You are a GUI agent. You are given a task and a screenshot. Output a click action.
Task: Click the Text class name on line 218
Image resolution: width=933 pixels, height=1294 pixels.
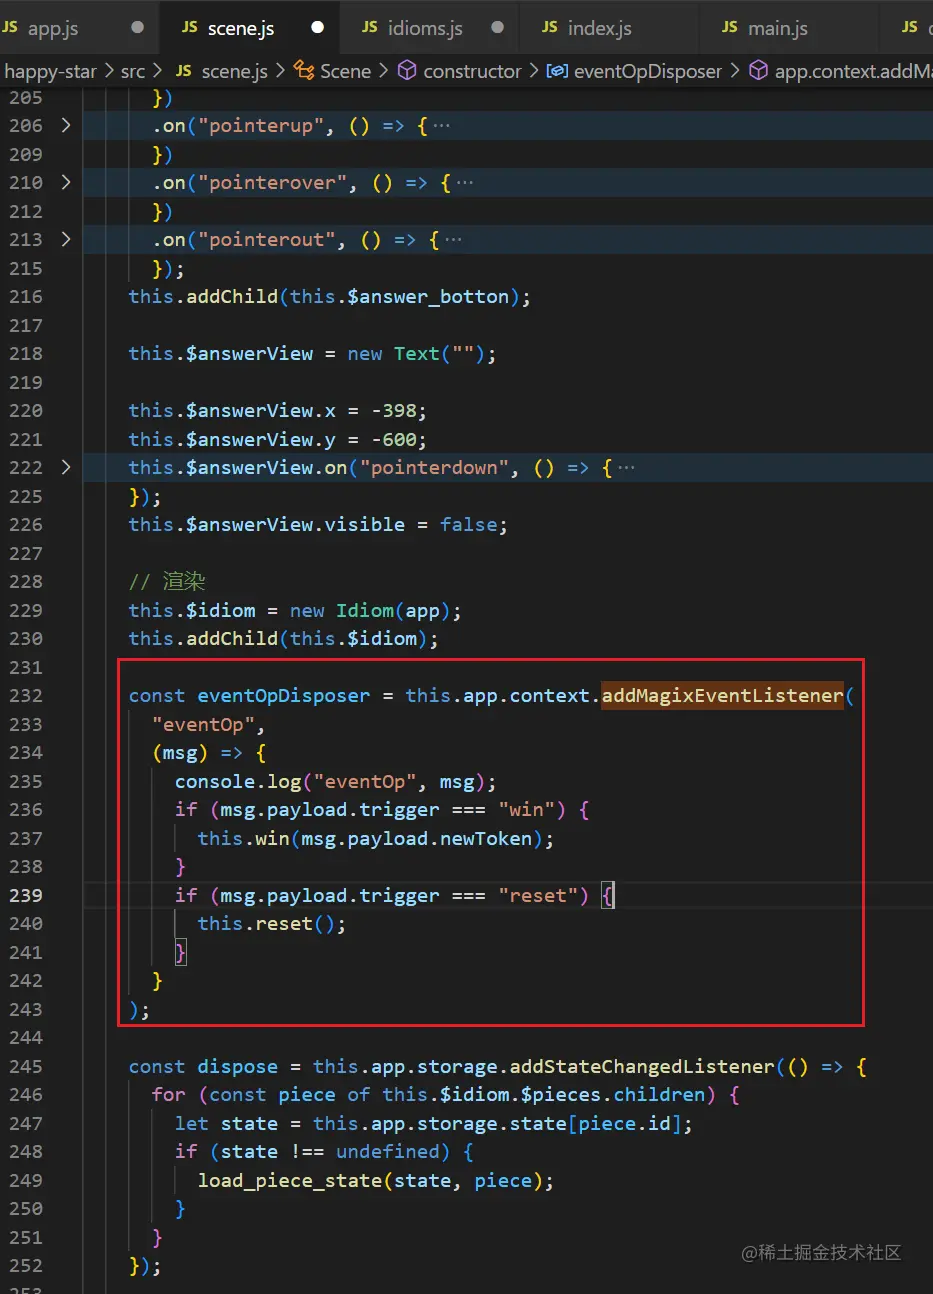click(416, 353)
